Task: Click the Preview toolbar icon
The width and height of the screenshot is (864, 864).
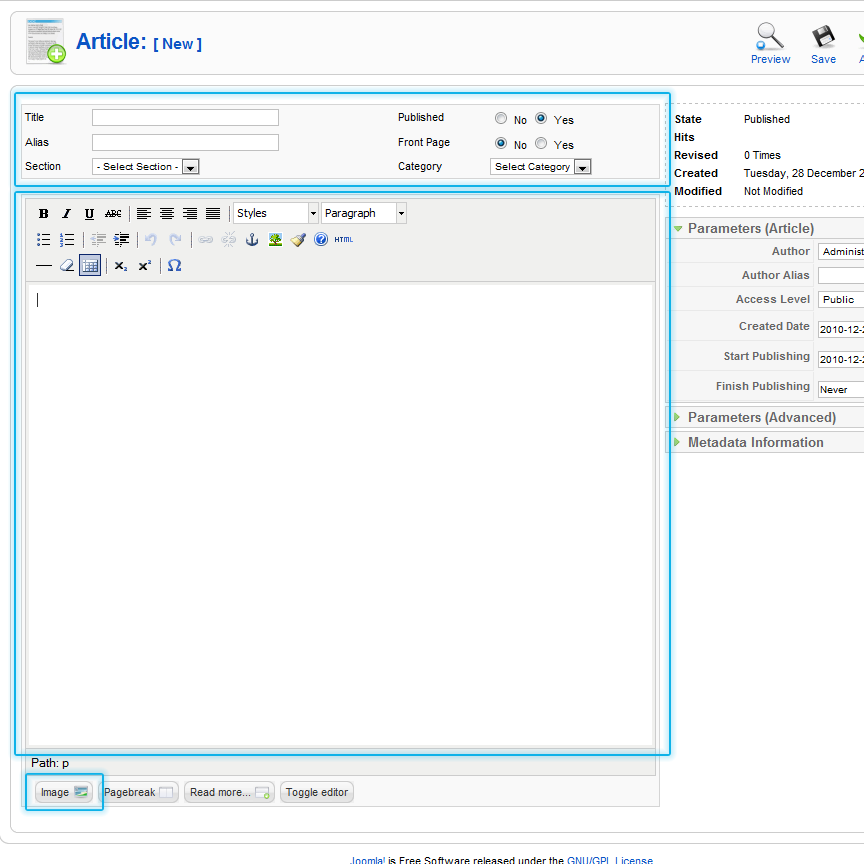Action: [x=770, y=44]
